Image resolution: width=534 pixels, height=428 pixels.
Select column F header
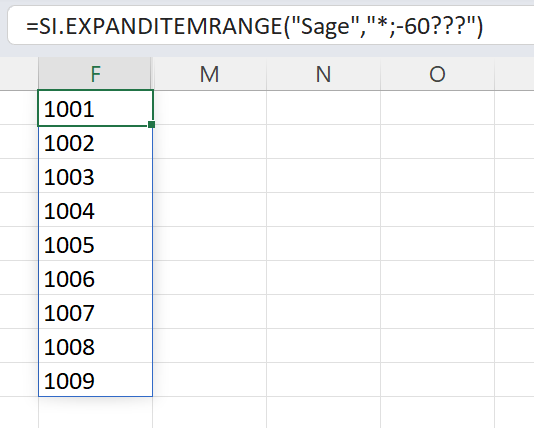point(96,74)
